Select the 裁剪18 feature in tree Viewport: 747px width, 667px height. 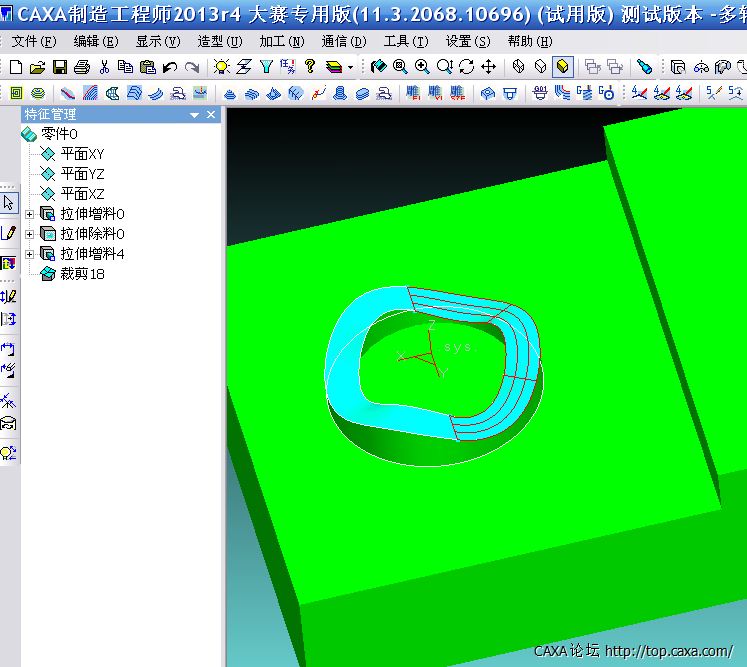click(82, 274)
